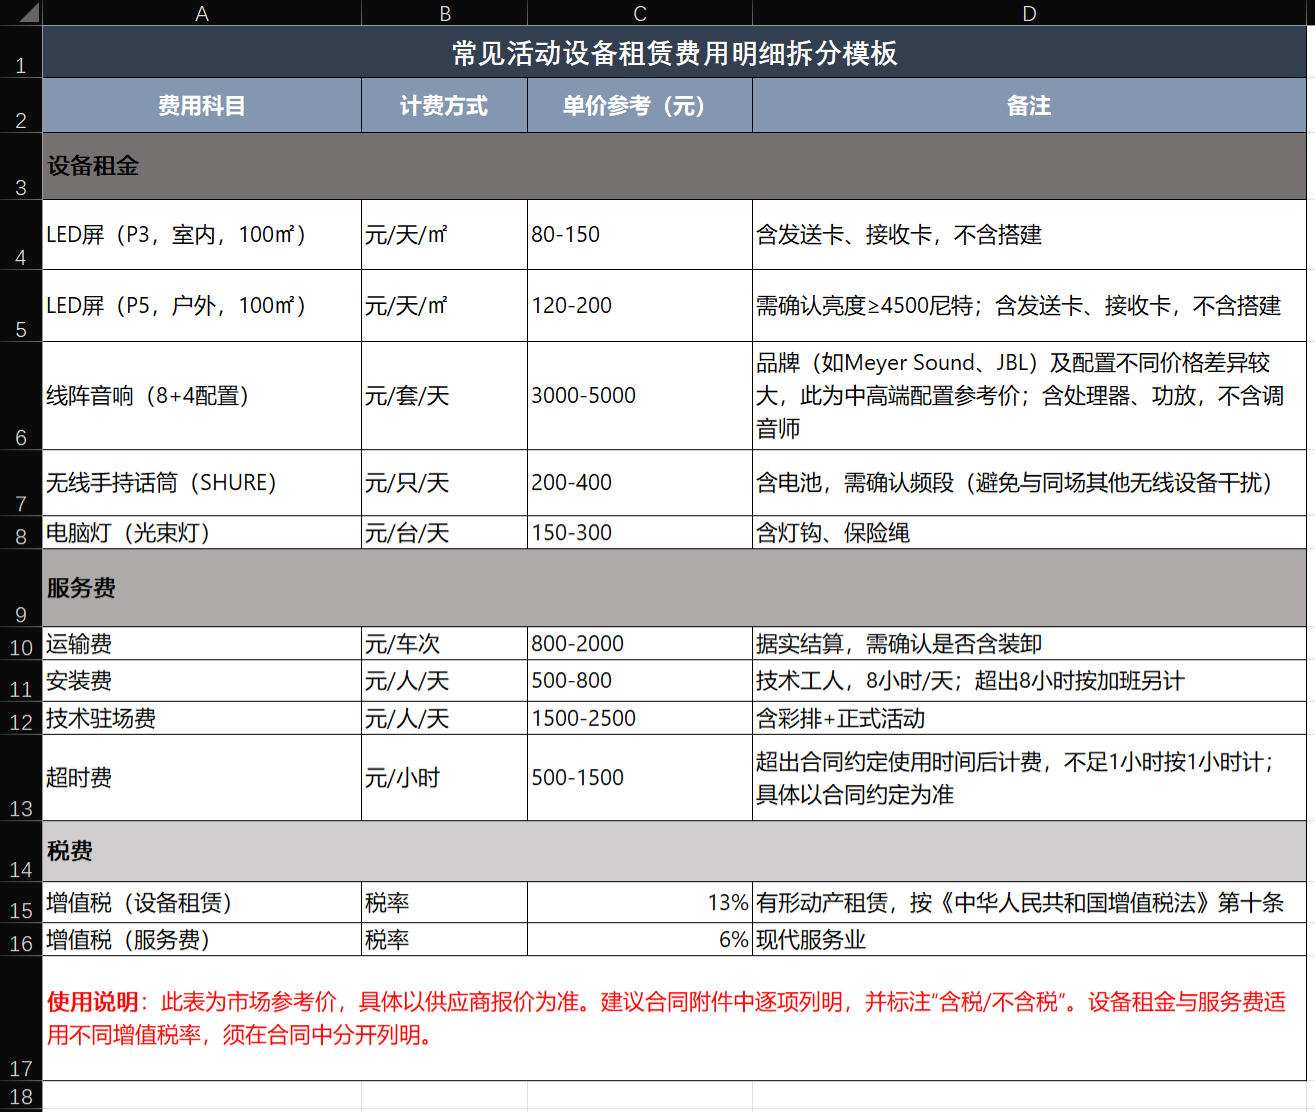1315x1112 pixels.
Task: Select the note 据实结算，需确认是否含装卸
Action: [1029, 643]
